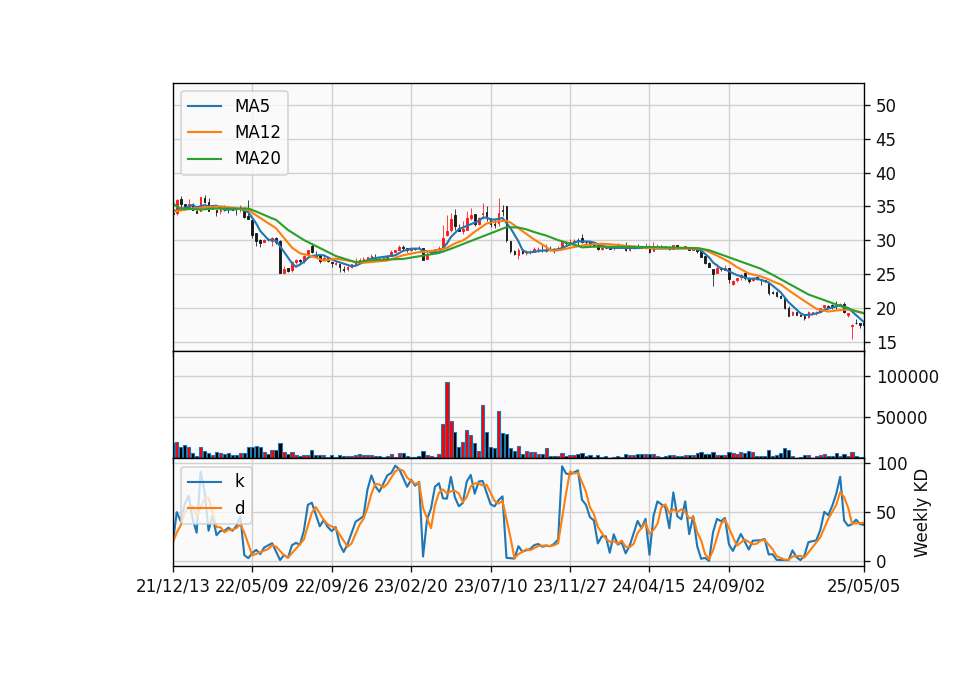Screen dimensions: 960x690
Task: Click the date label 25/05/05
Action: pyautogui.click(x=864, y=586)
